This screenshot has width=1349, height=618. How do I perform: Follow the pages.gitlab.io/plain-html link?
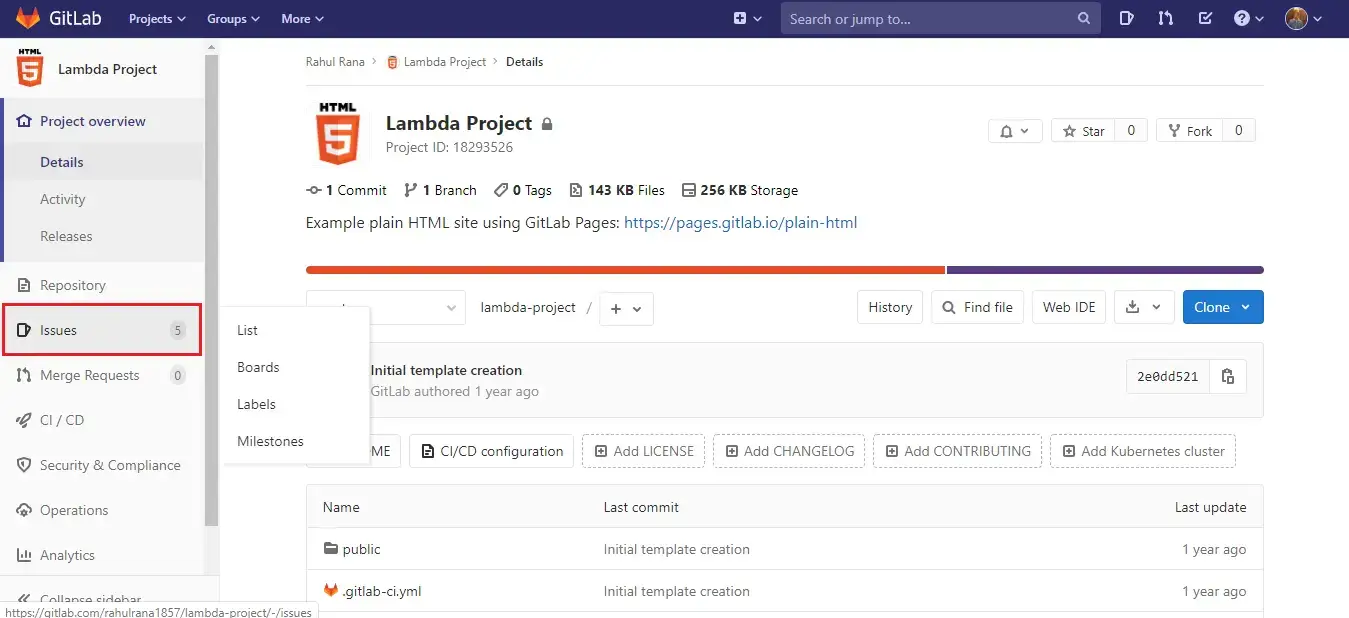tap(740, 223)
